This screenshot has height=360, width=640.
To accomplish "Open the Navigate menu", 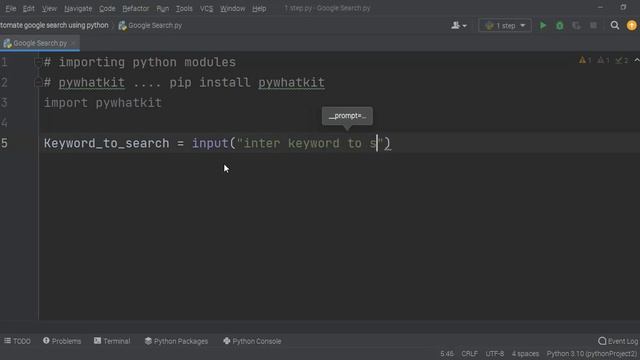I will pyautogui.click(x=78, y=8).
